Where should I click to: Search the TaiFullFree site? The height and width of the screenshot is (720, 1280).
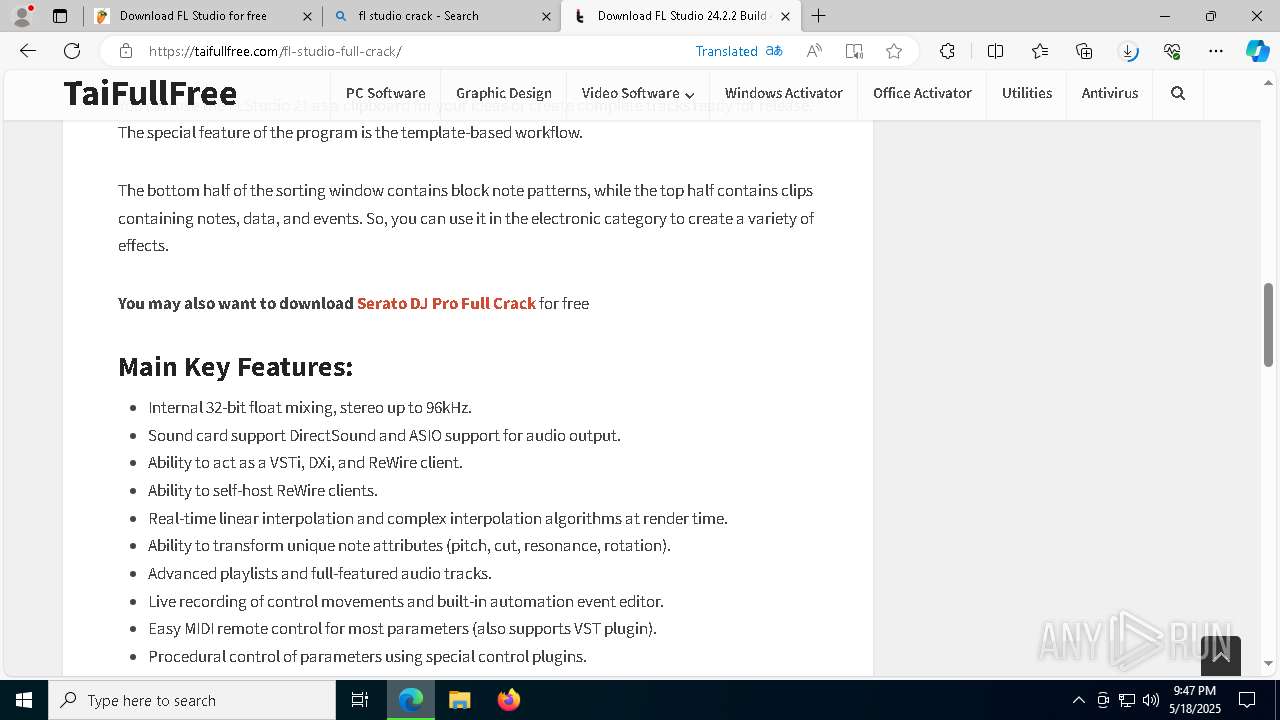[1178, 93]
